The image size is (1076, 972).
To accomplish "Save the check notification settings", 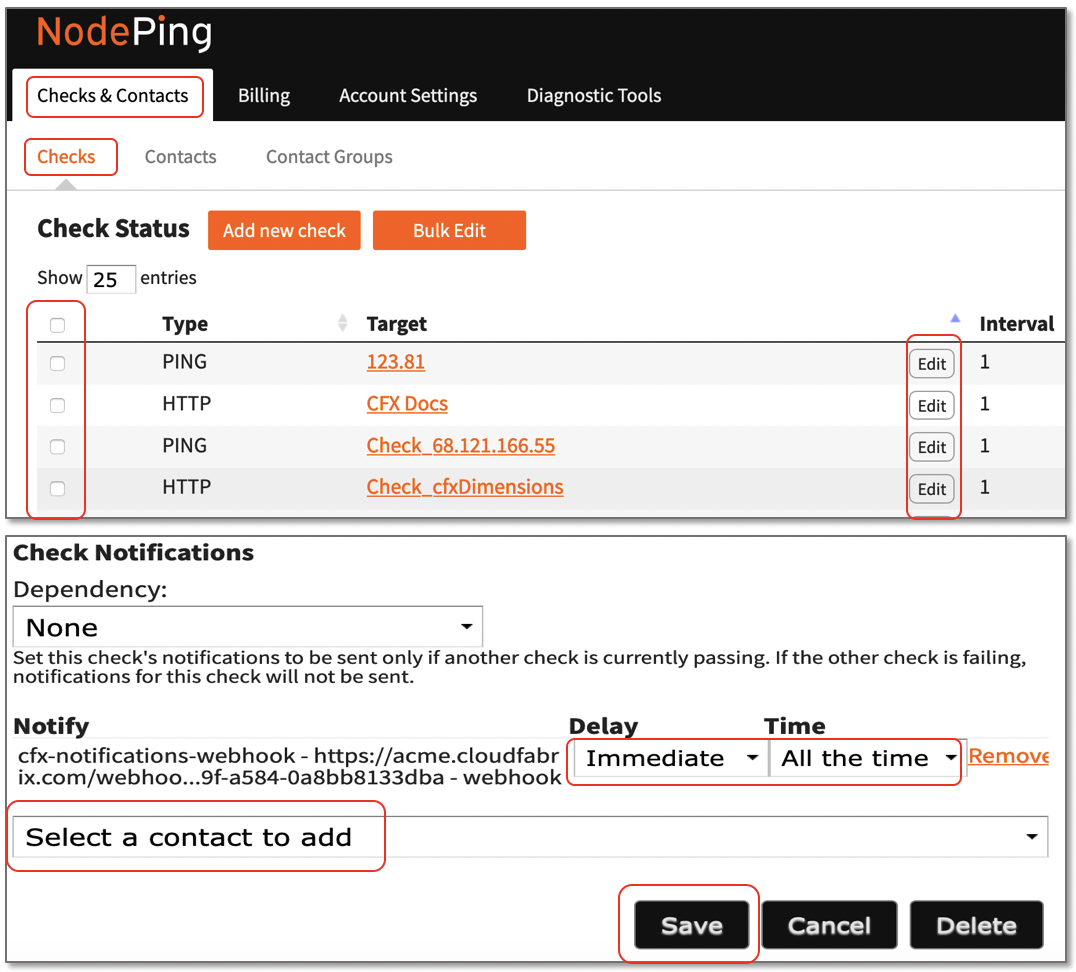I will pos(691,925).
